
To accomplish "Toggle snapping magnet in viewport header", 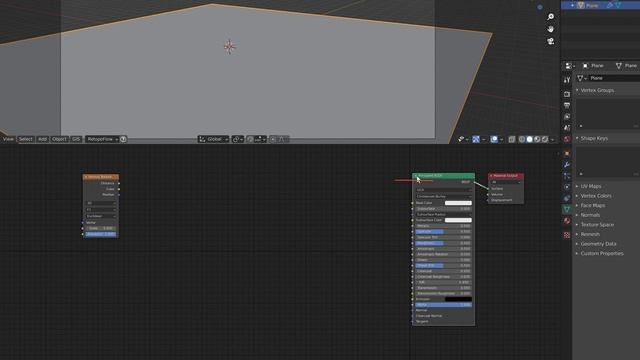I will pyautogui.click(x=250, y=139).
